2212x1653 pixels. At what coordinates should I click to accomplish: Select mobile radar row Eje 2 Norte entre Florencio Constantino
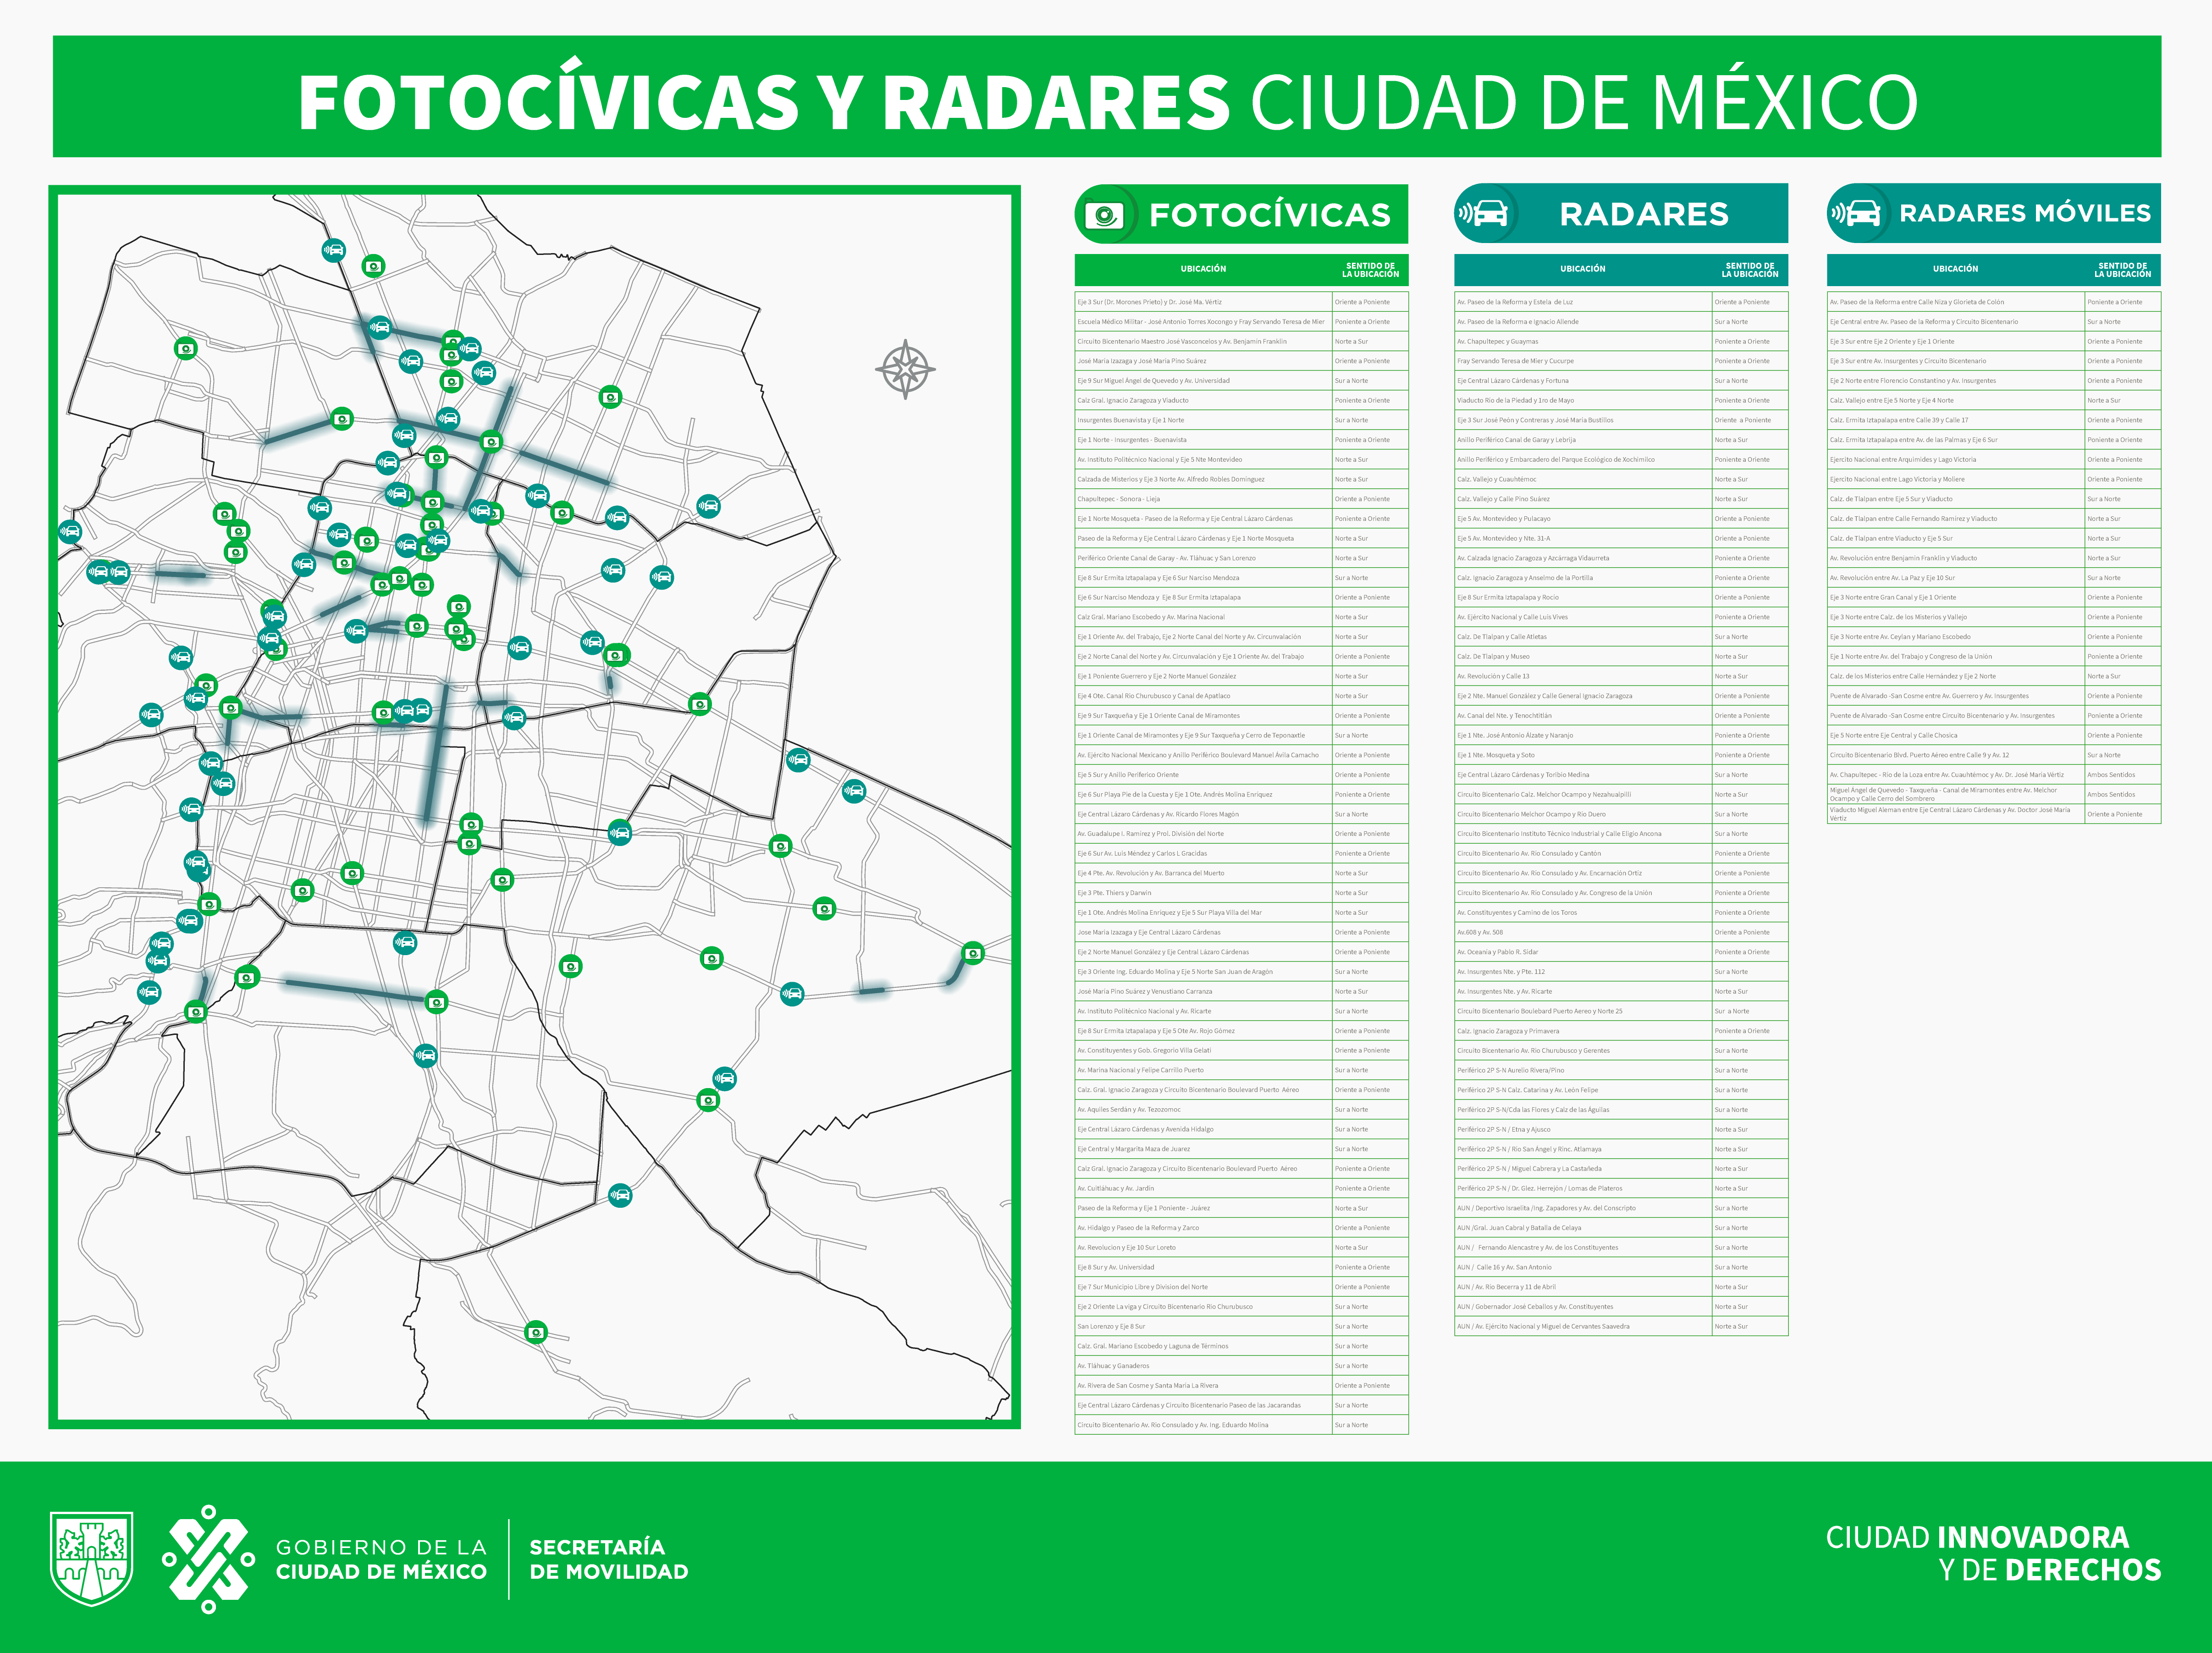click(1994, 381)
